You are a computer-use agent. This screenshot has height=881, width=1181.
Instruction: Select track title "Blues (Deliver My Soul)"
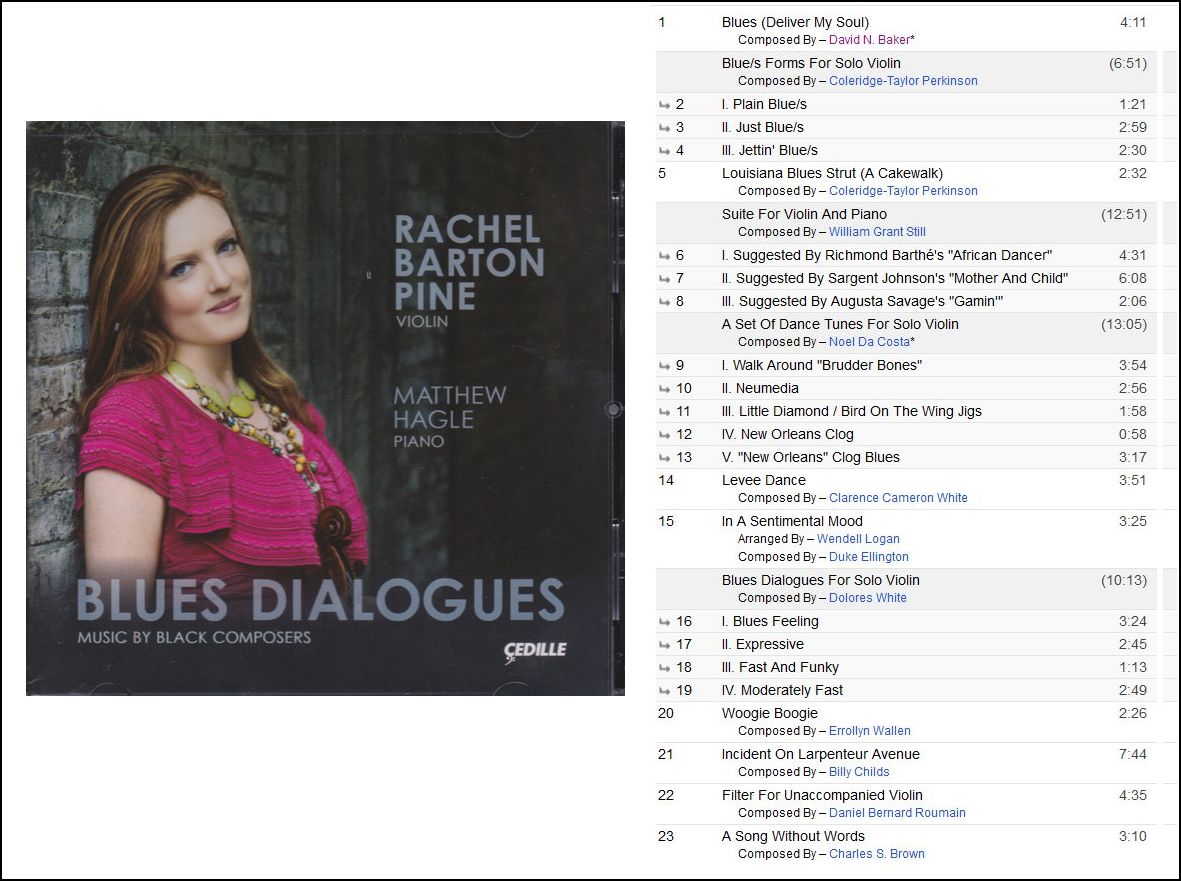795,23
